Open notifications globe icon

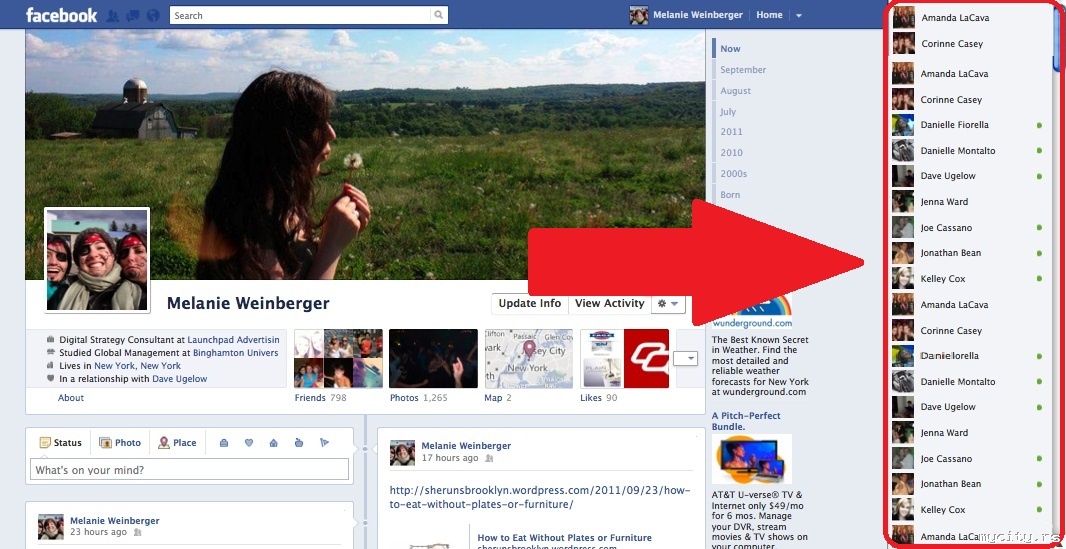[x=153, y=15]
